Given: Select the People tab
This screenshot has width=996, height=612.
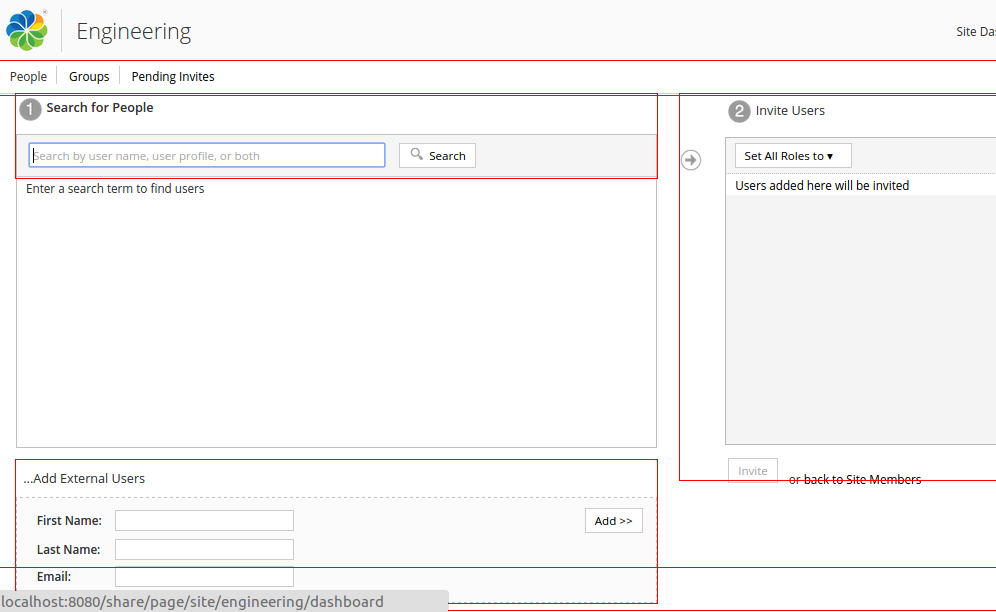Looking at the screenshot, I should point(28,76).
